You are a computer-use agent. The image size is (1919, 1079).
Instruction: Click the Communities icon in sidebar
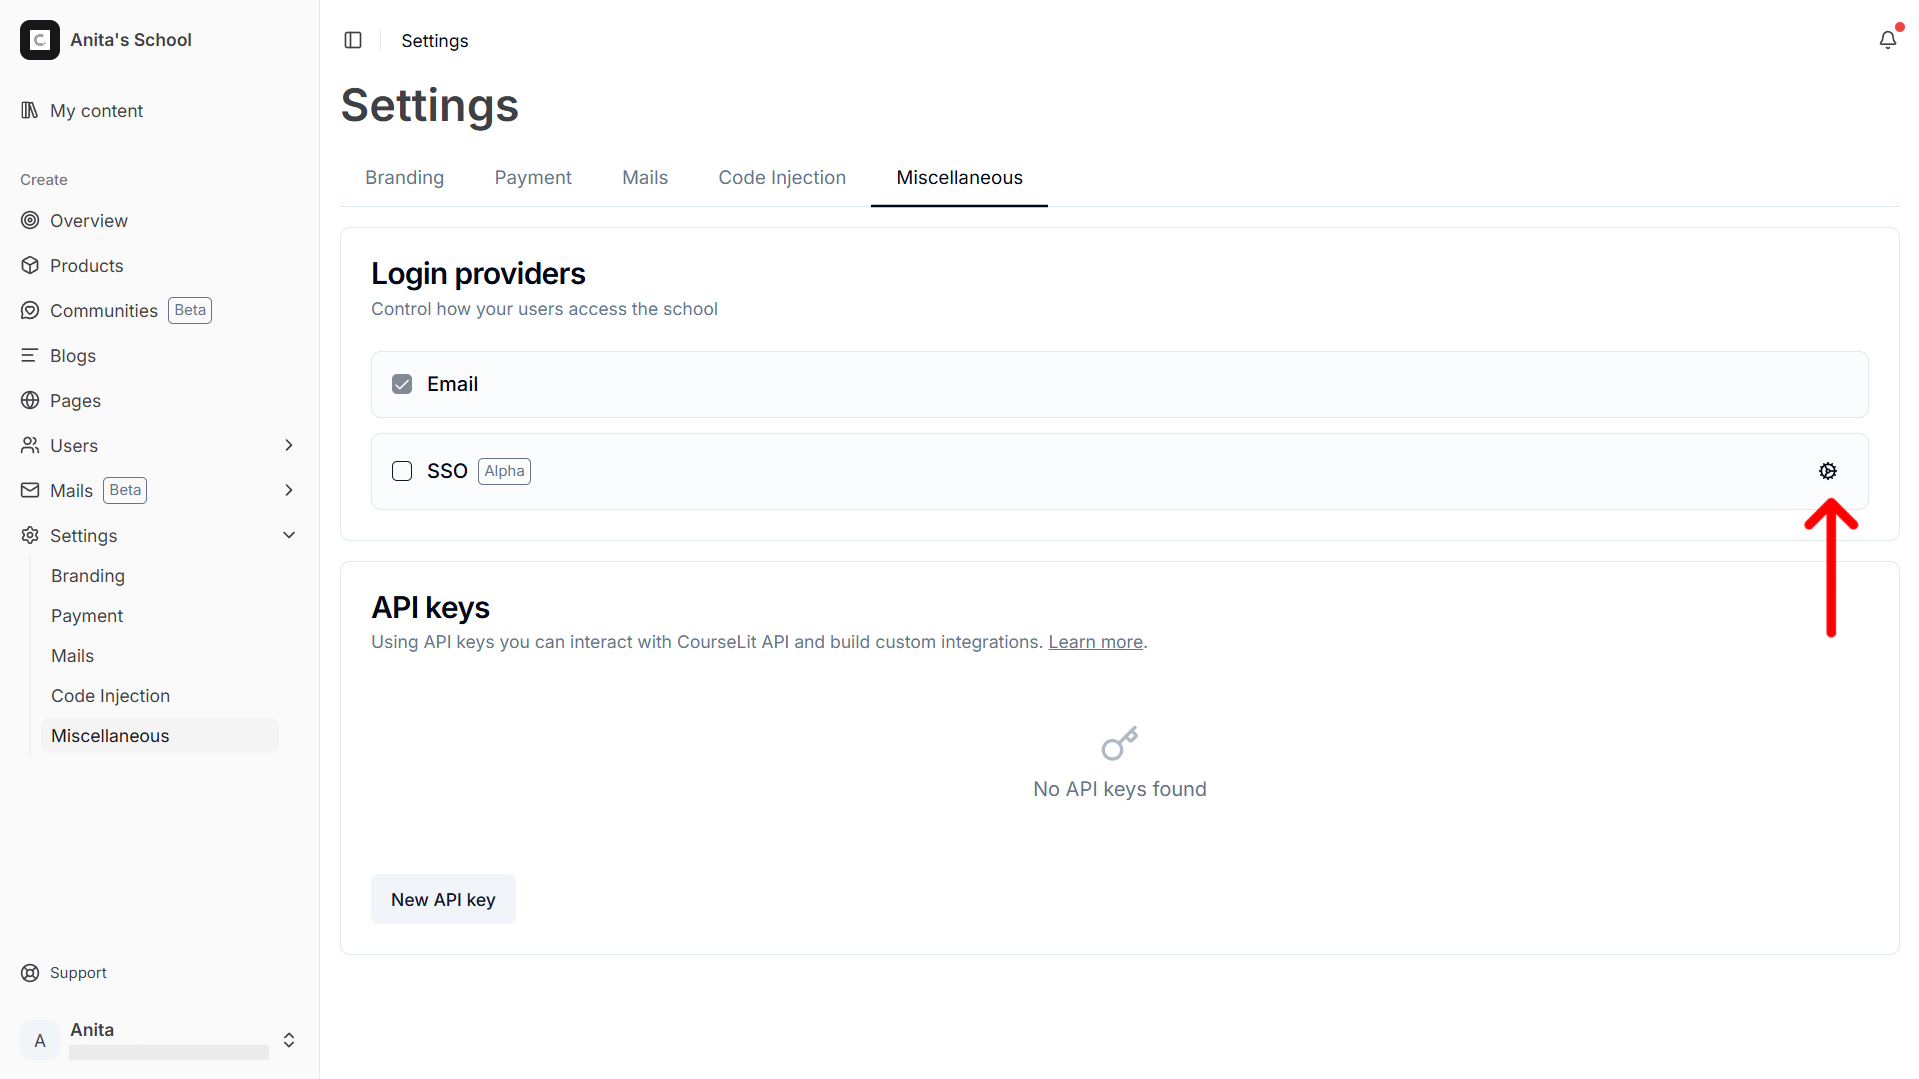pos(29,310)
